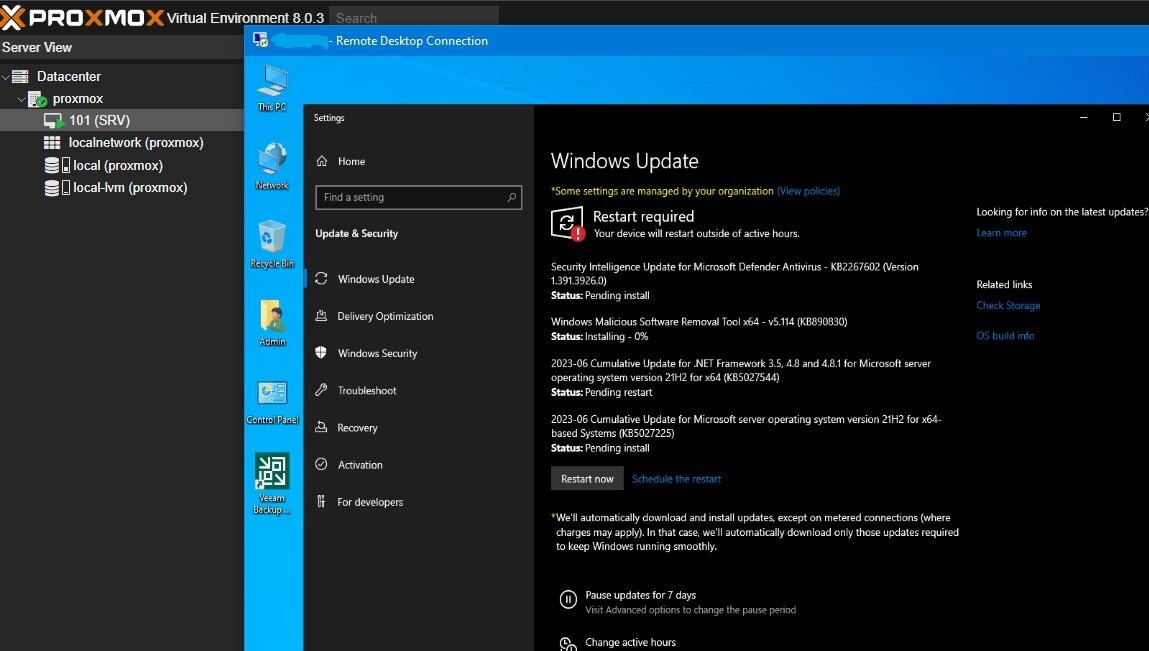The width and height of the screenshot is (1149, 651).
Task: Click the Delivery Optimization icon
Action: 321,316
